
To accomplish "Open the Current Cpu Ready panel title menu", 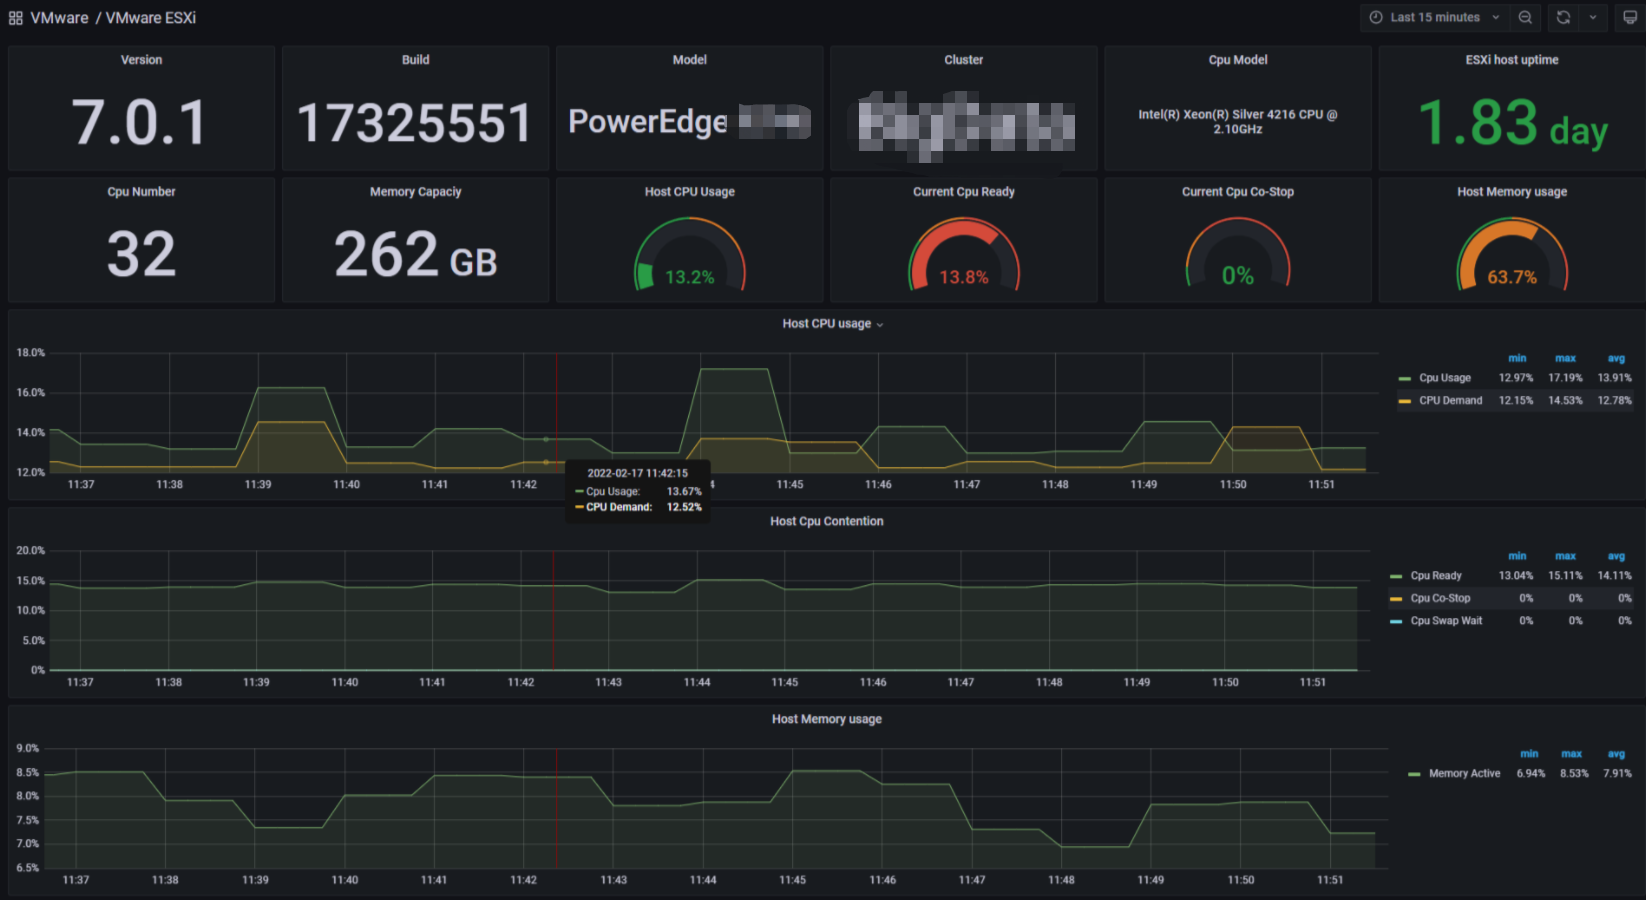I will tap(963, 192).
